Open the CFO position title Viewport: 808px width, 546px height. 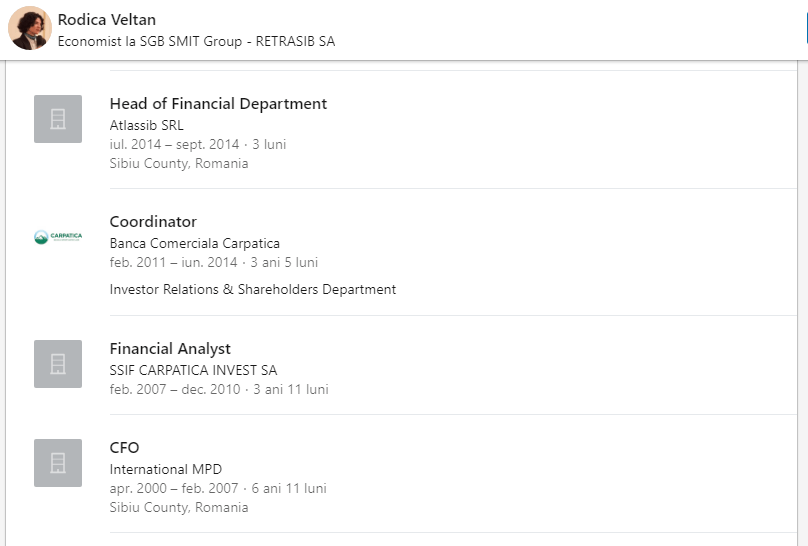click(125, 448)
